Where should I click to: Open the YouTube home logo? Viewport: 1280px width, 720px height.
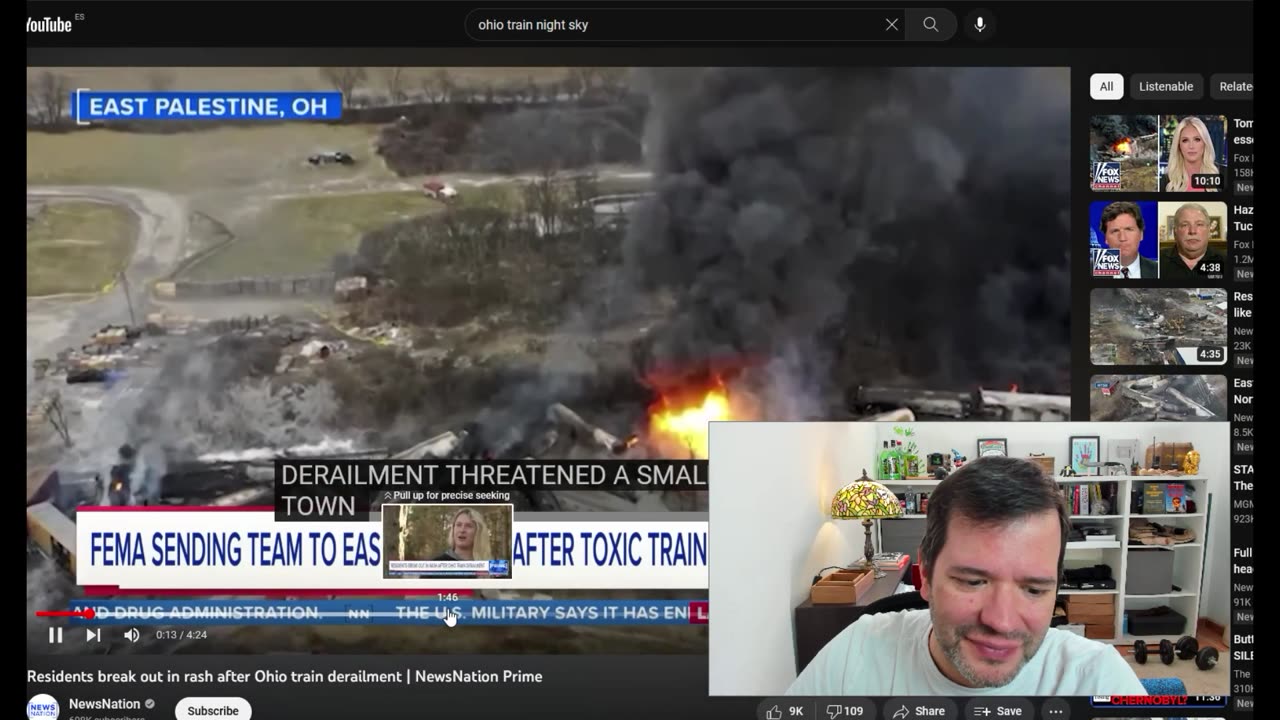49,24
